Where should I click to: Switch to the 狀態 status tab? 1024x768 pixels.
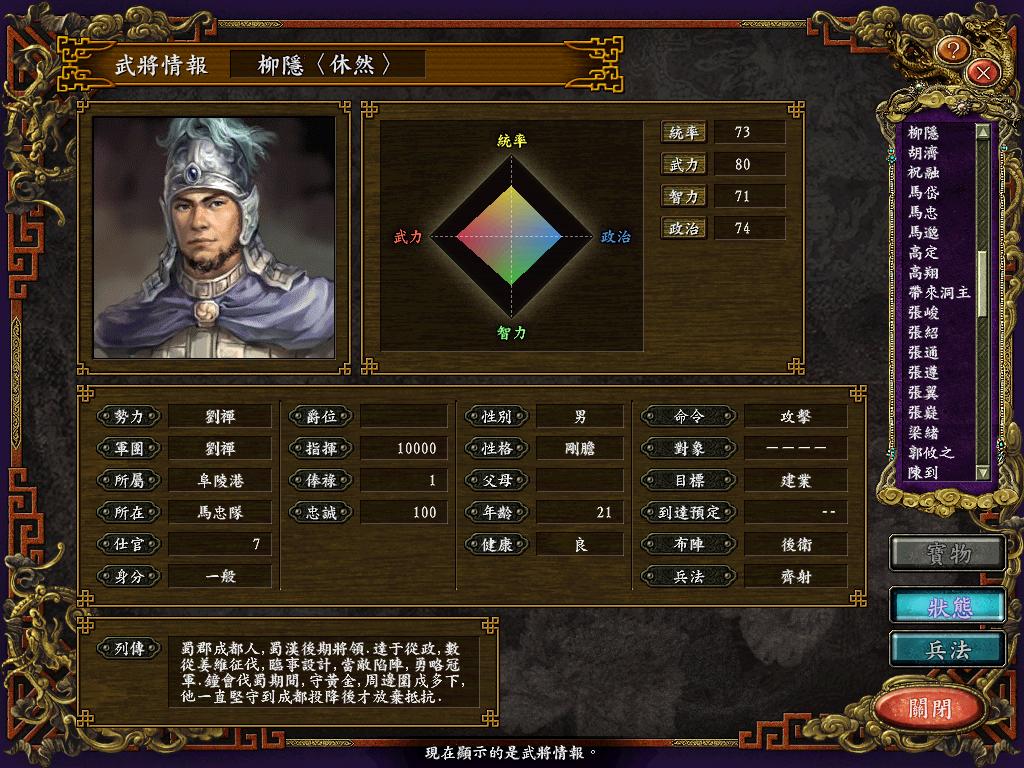[x=948, y=607]
